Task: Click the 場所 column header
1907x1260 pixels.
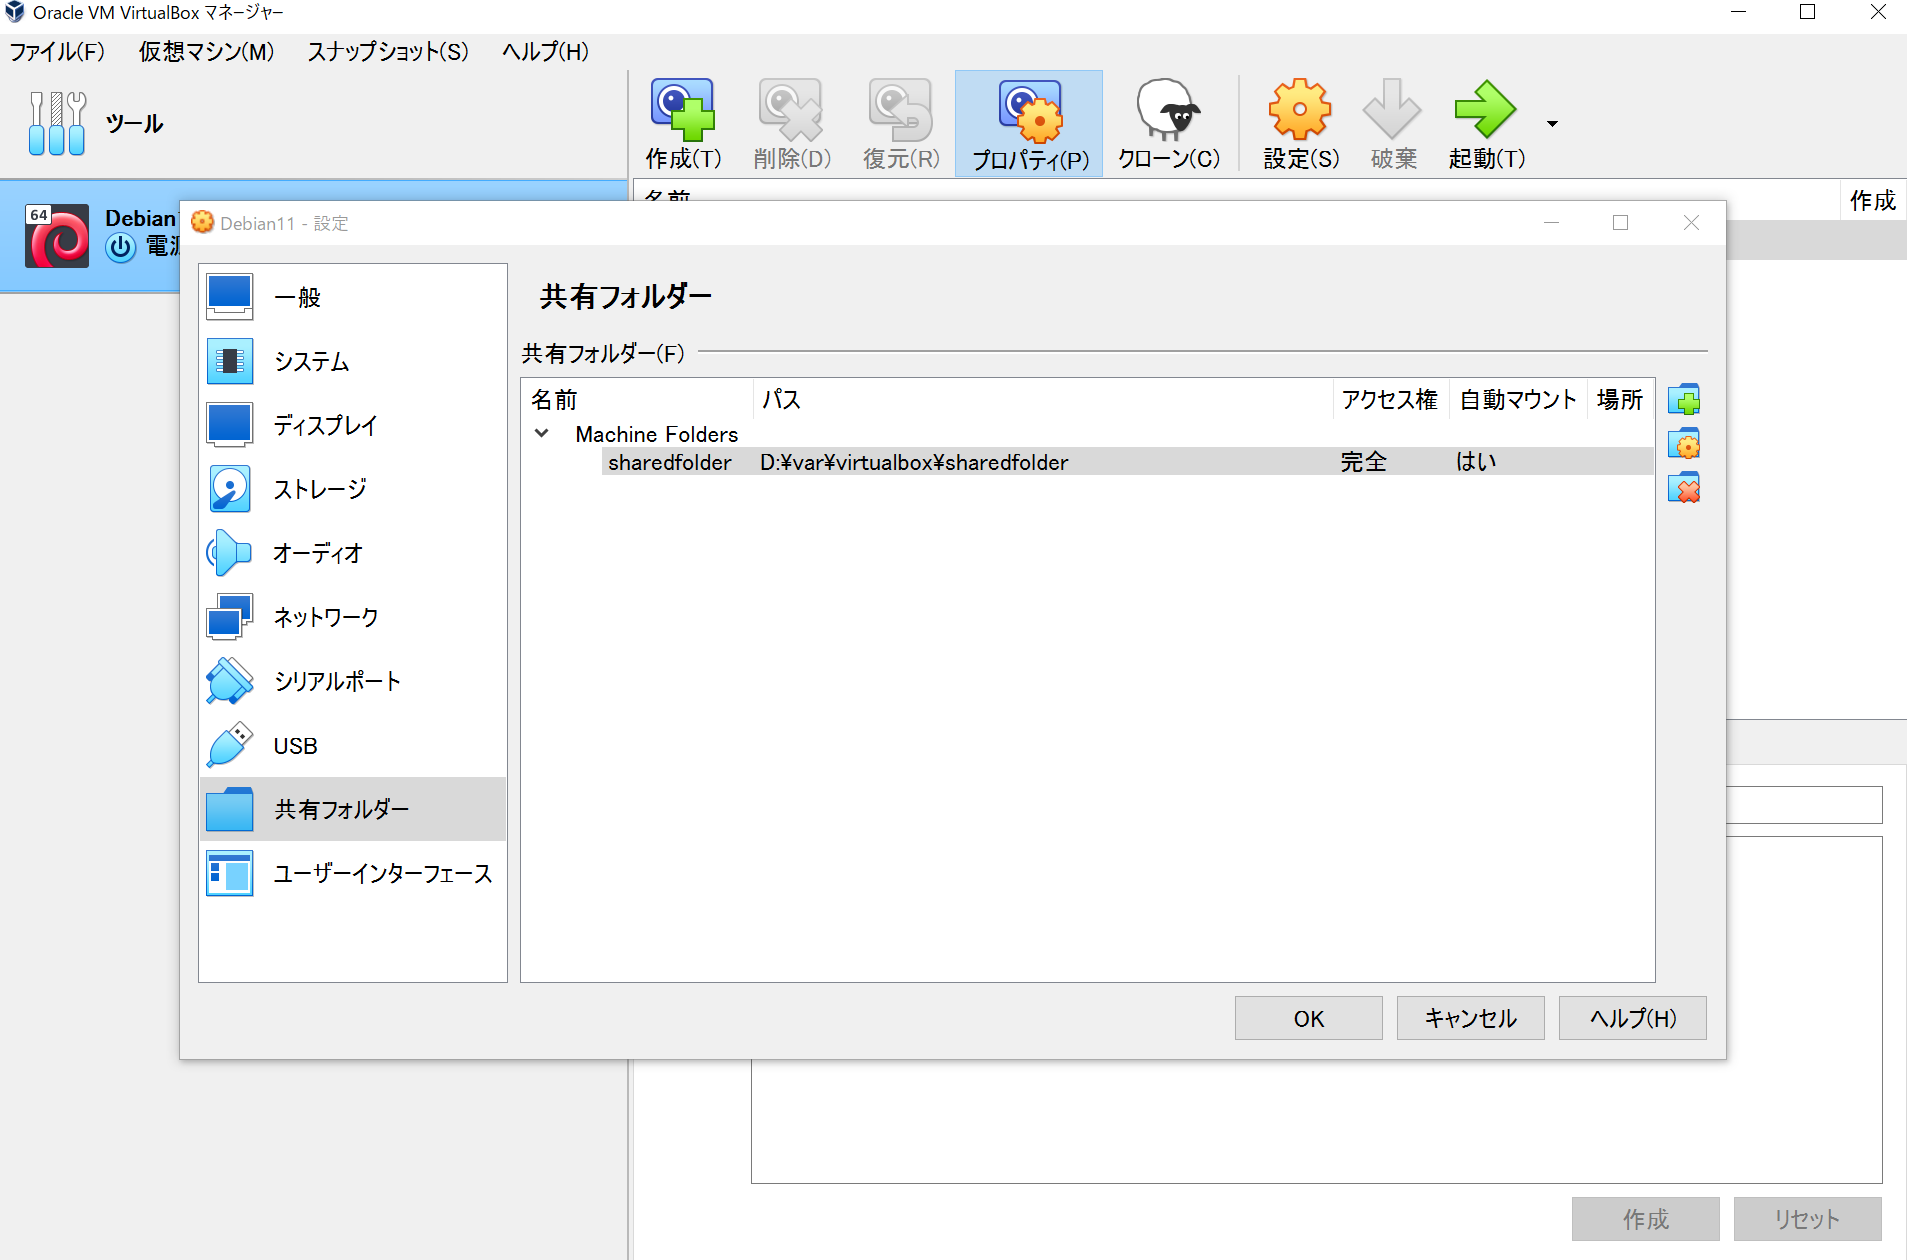Action: pos(1620,400)
